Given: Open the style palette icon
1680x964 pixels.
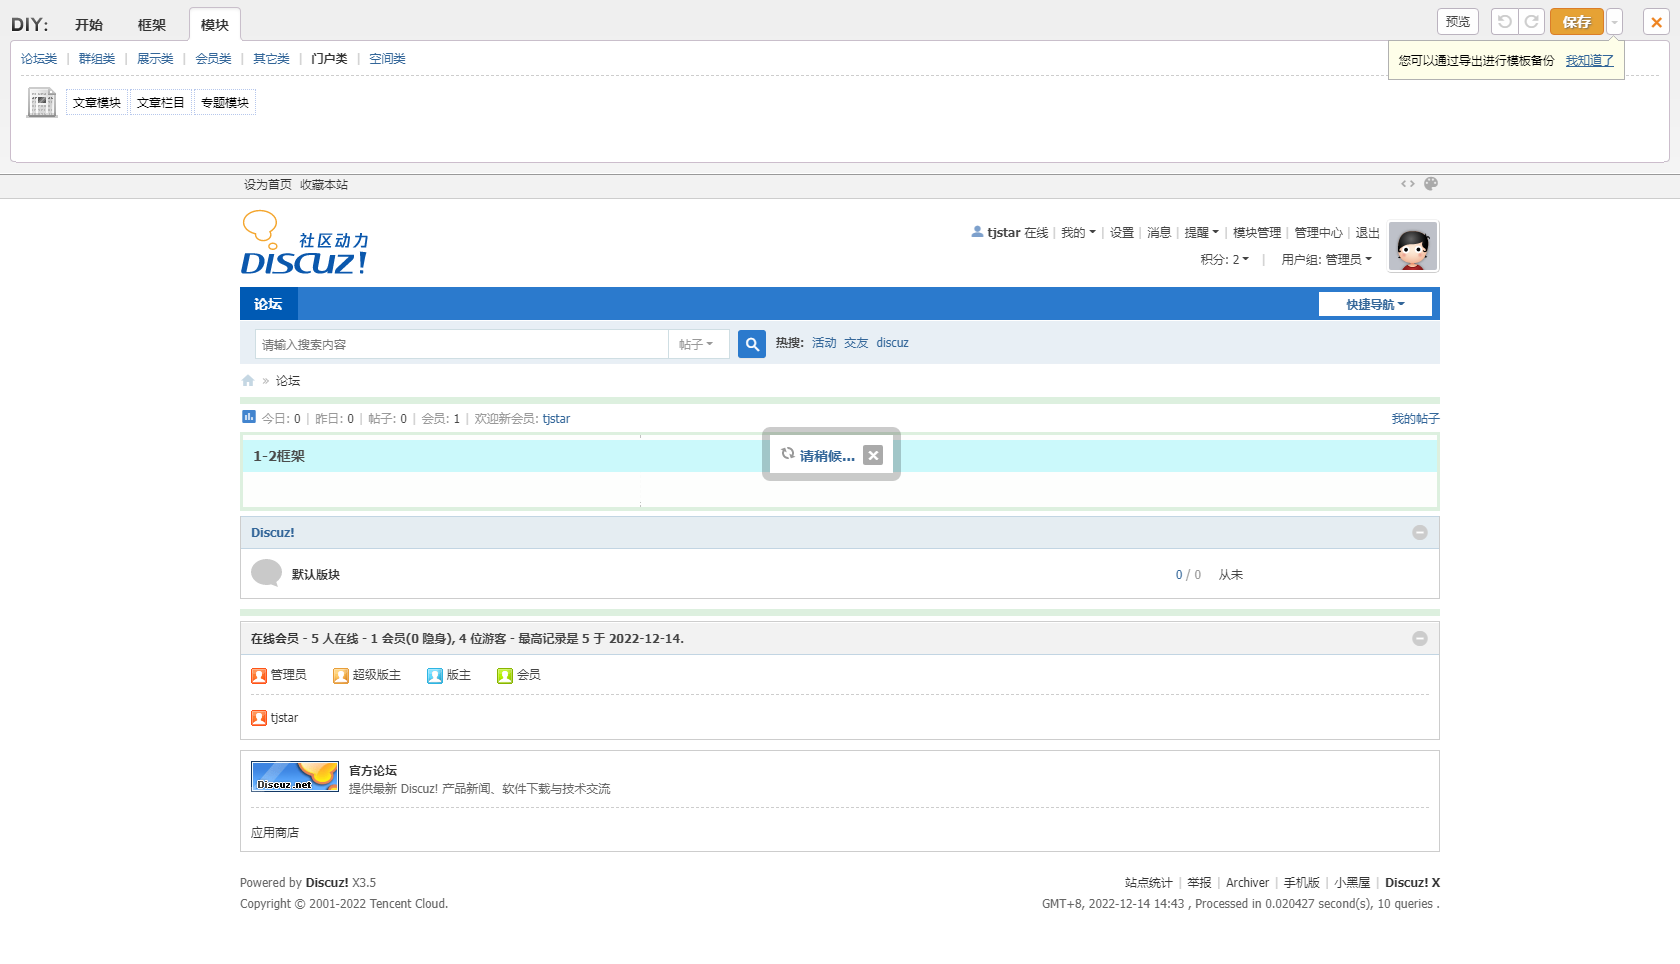Looking at the screenshot, I should [1431, 184].
